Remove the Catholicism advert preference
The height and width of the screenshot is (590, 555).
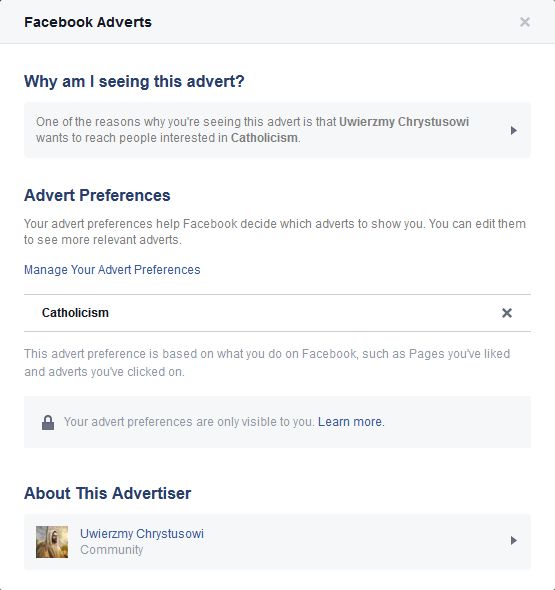507,313
